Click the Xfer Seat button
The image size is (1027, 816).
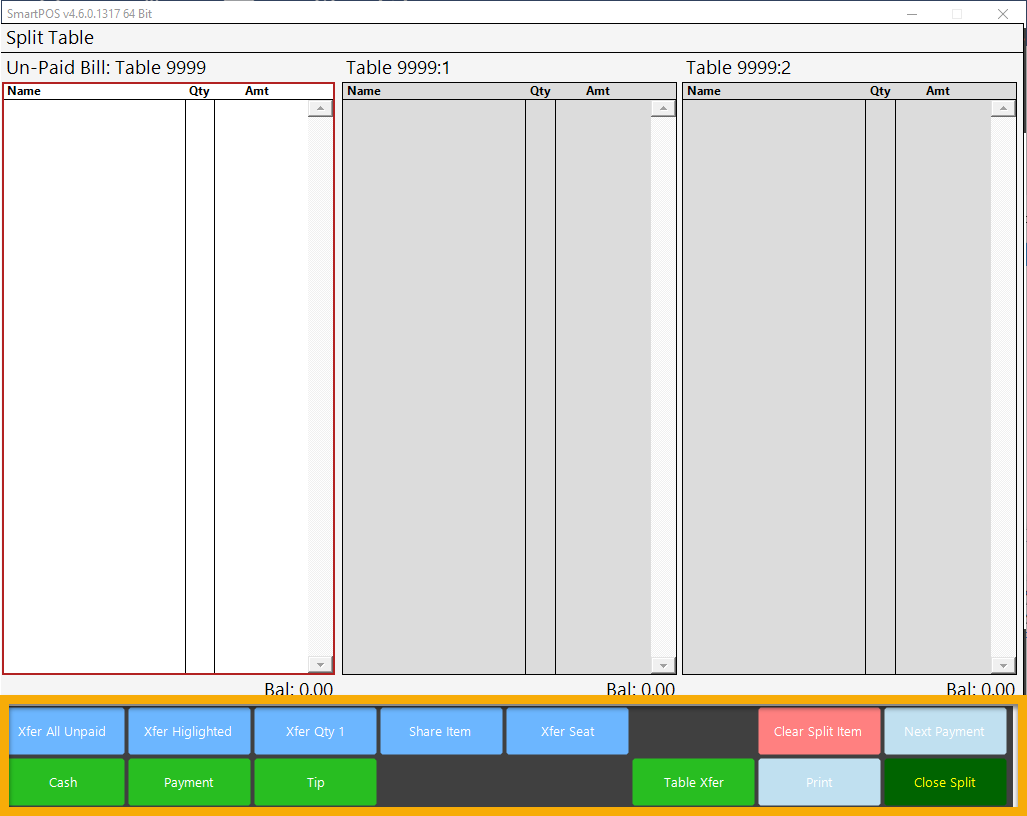[567, 731]
